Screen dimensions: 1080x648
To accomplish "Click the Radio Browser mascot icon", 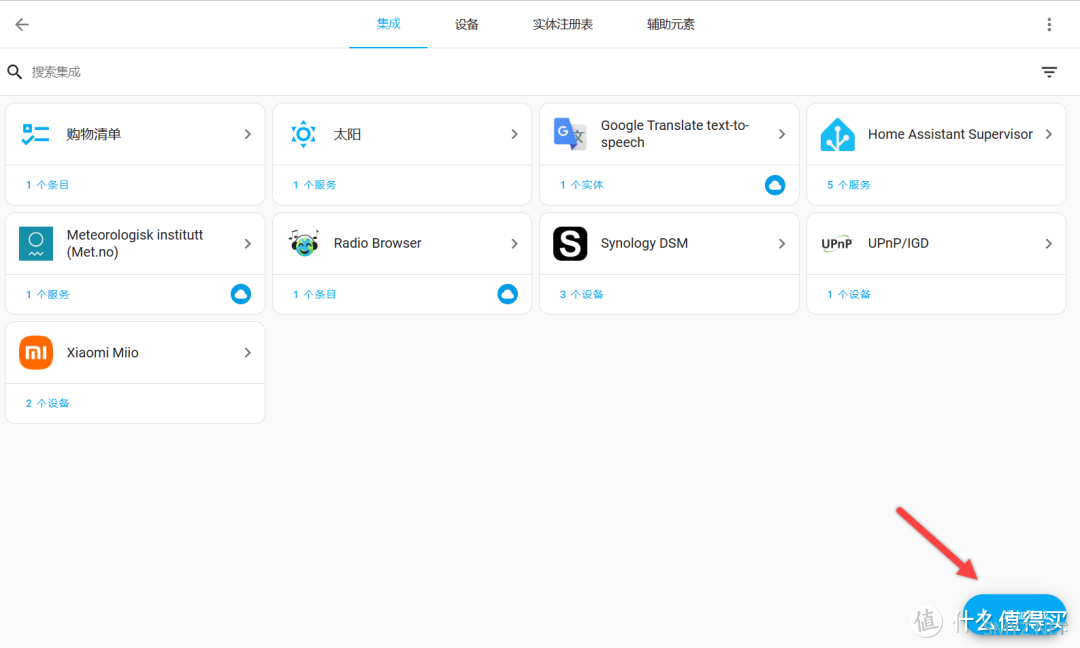I will pyautogui.click(x=303, y=243).
